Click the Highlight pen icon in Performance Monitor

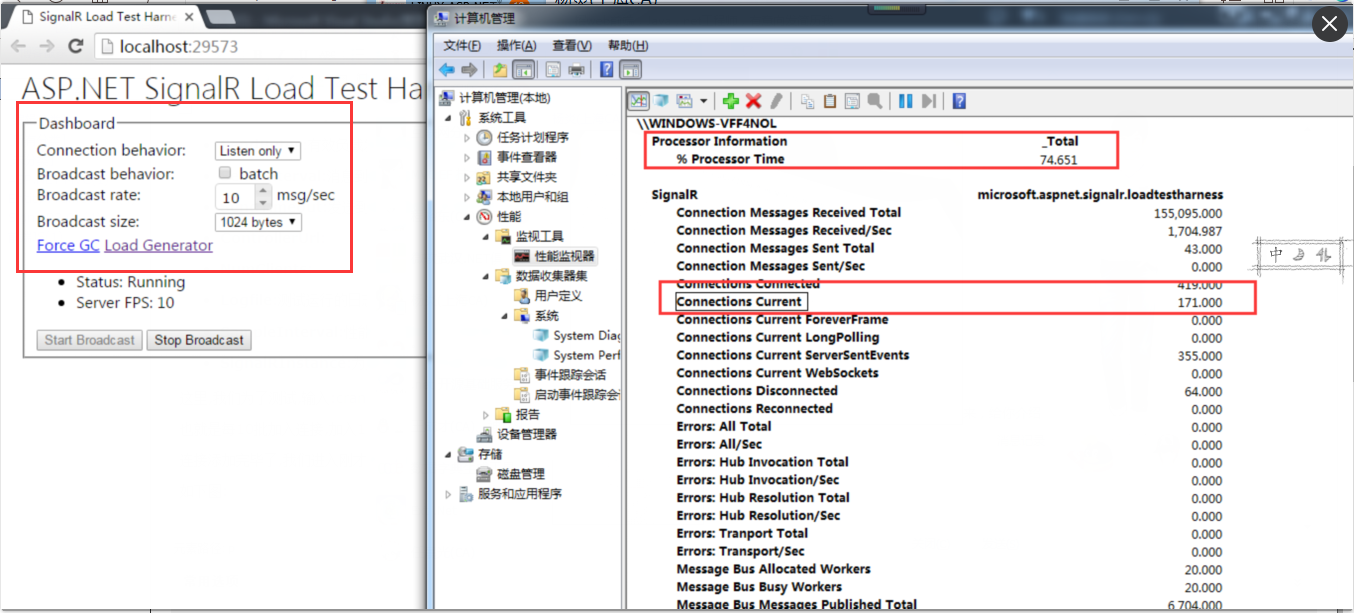tap(777, 101)
